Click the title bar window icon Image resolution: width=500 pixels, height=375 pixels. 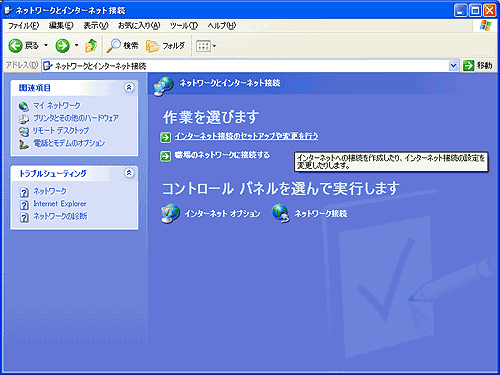coord(9,10)
